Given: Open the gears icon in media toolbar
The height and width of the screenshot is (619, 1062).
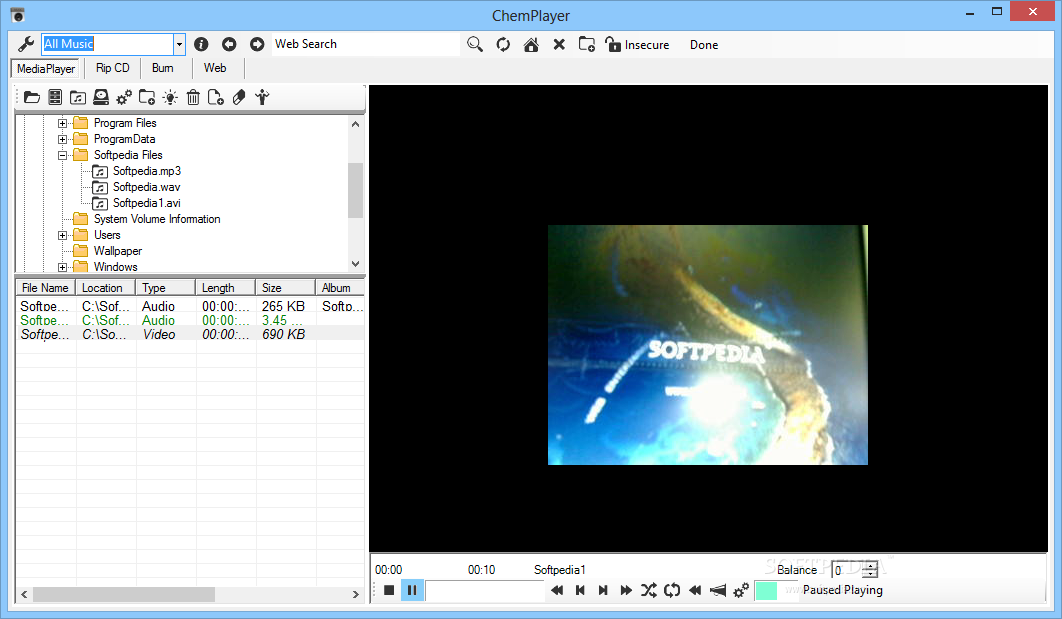Looking at the screenshot, I should 124,98.
